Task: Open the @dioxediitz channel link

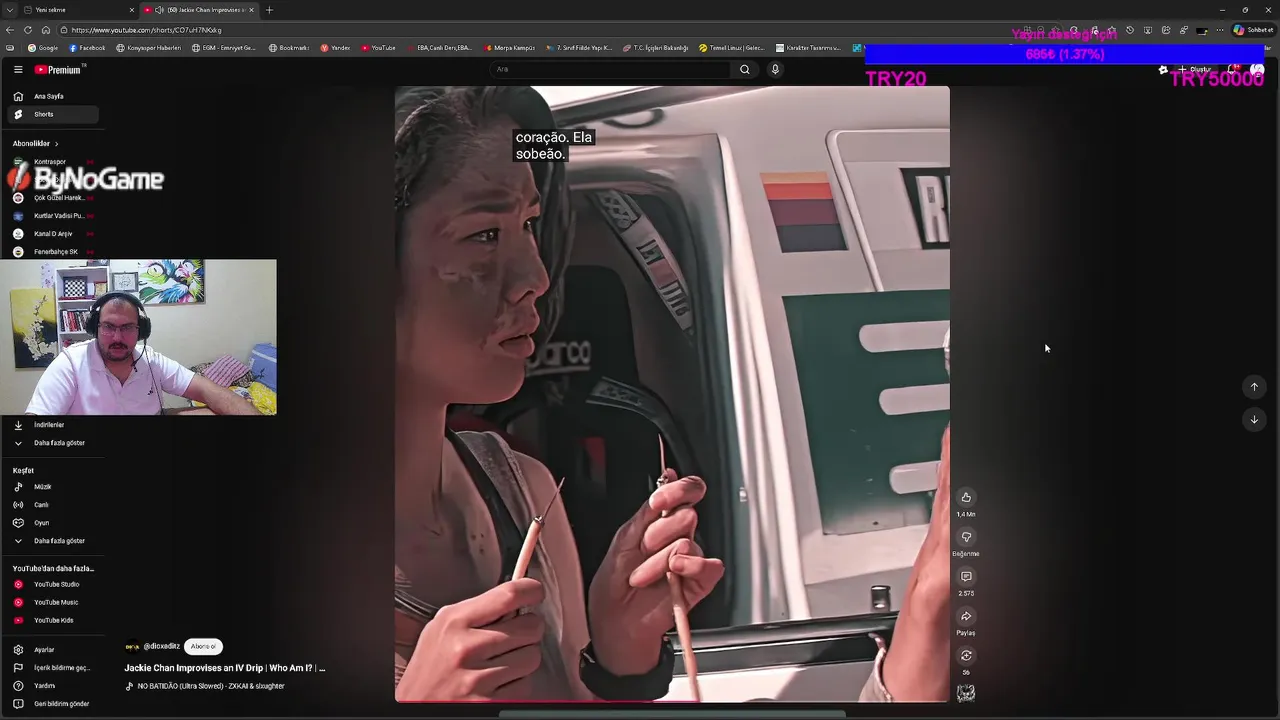Action: click(x=161, y=647)
